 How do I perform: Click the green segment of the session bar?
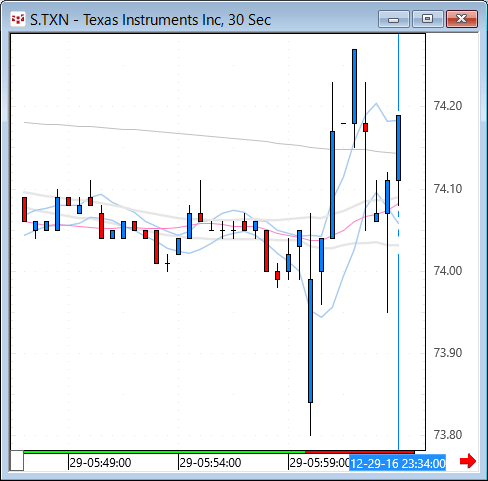point(164,452)
